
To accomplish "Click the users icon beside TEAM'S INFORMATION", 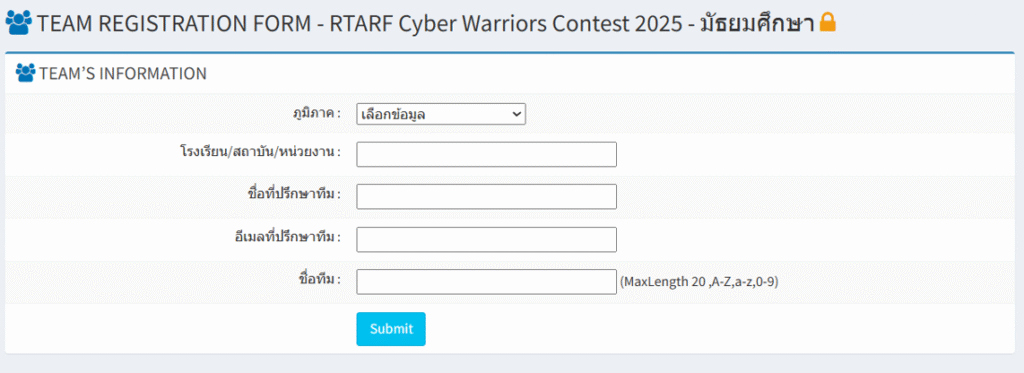I will tap(25, 73).
